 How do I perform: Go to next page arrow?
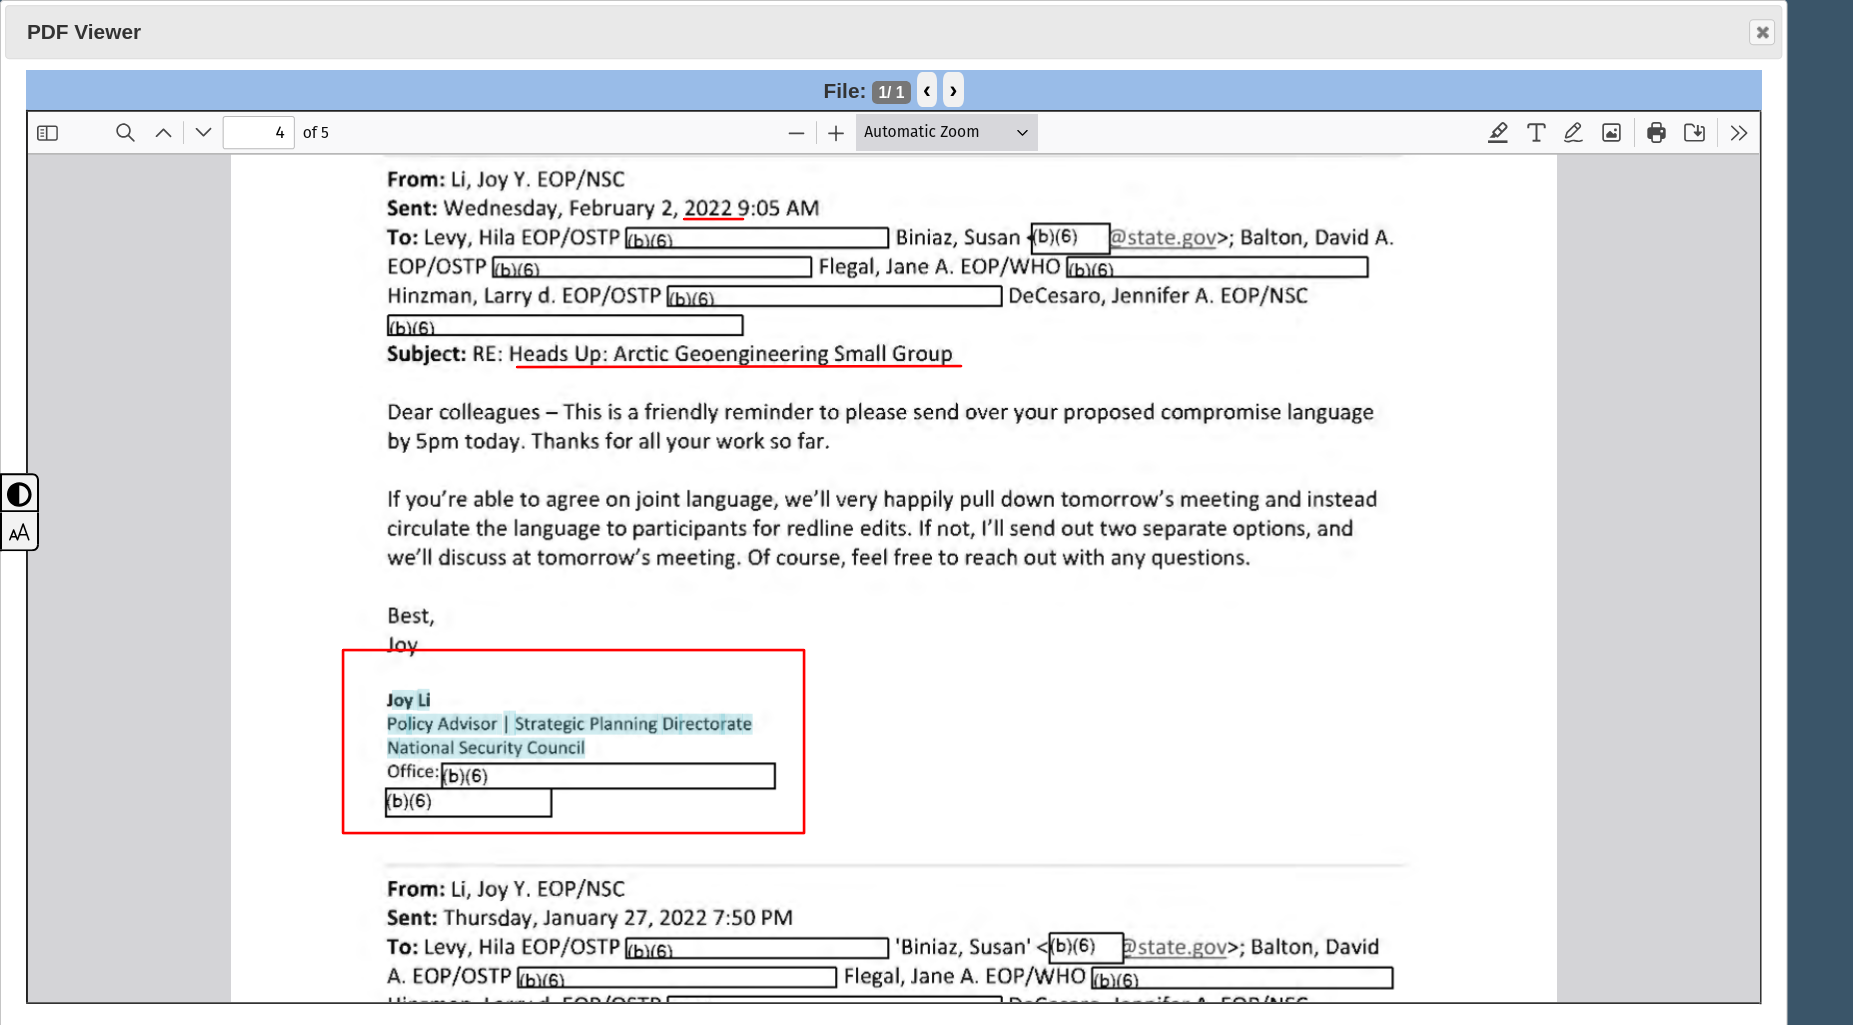(203, 133)
